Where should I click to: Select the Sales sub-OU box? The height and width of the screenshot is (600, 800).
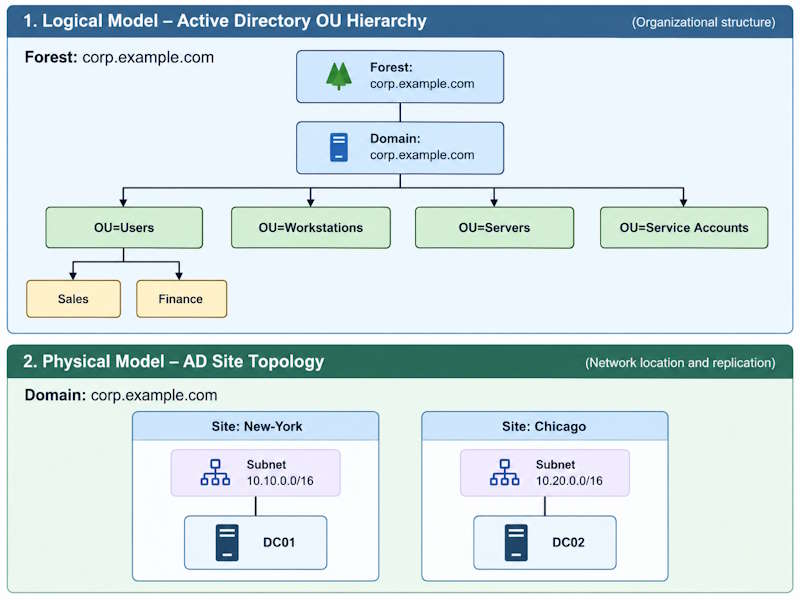[x=73, y=299]
